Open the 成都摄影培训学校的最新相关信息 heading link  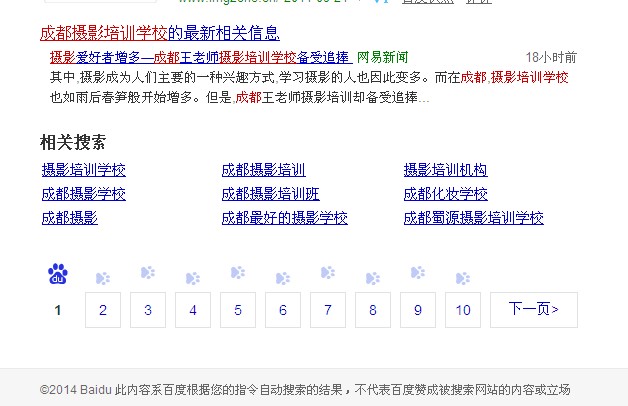(x=160, y=33)
